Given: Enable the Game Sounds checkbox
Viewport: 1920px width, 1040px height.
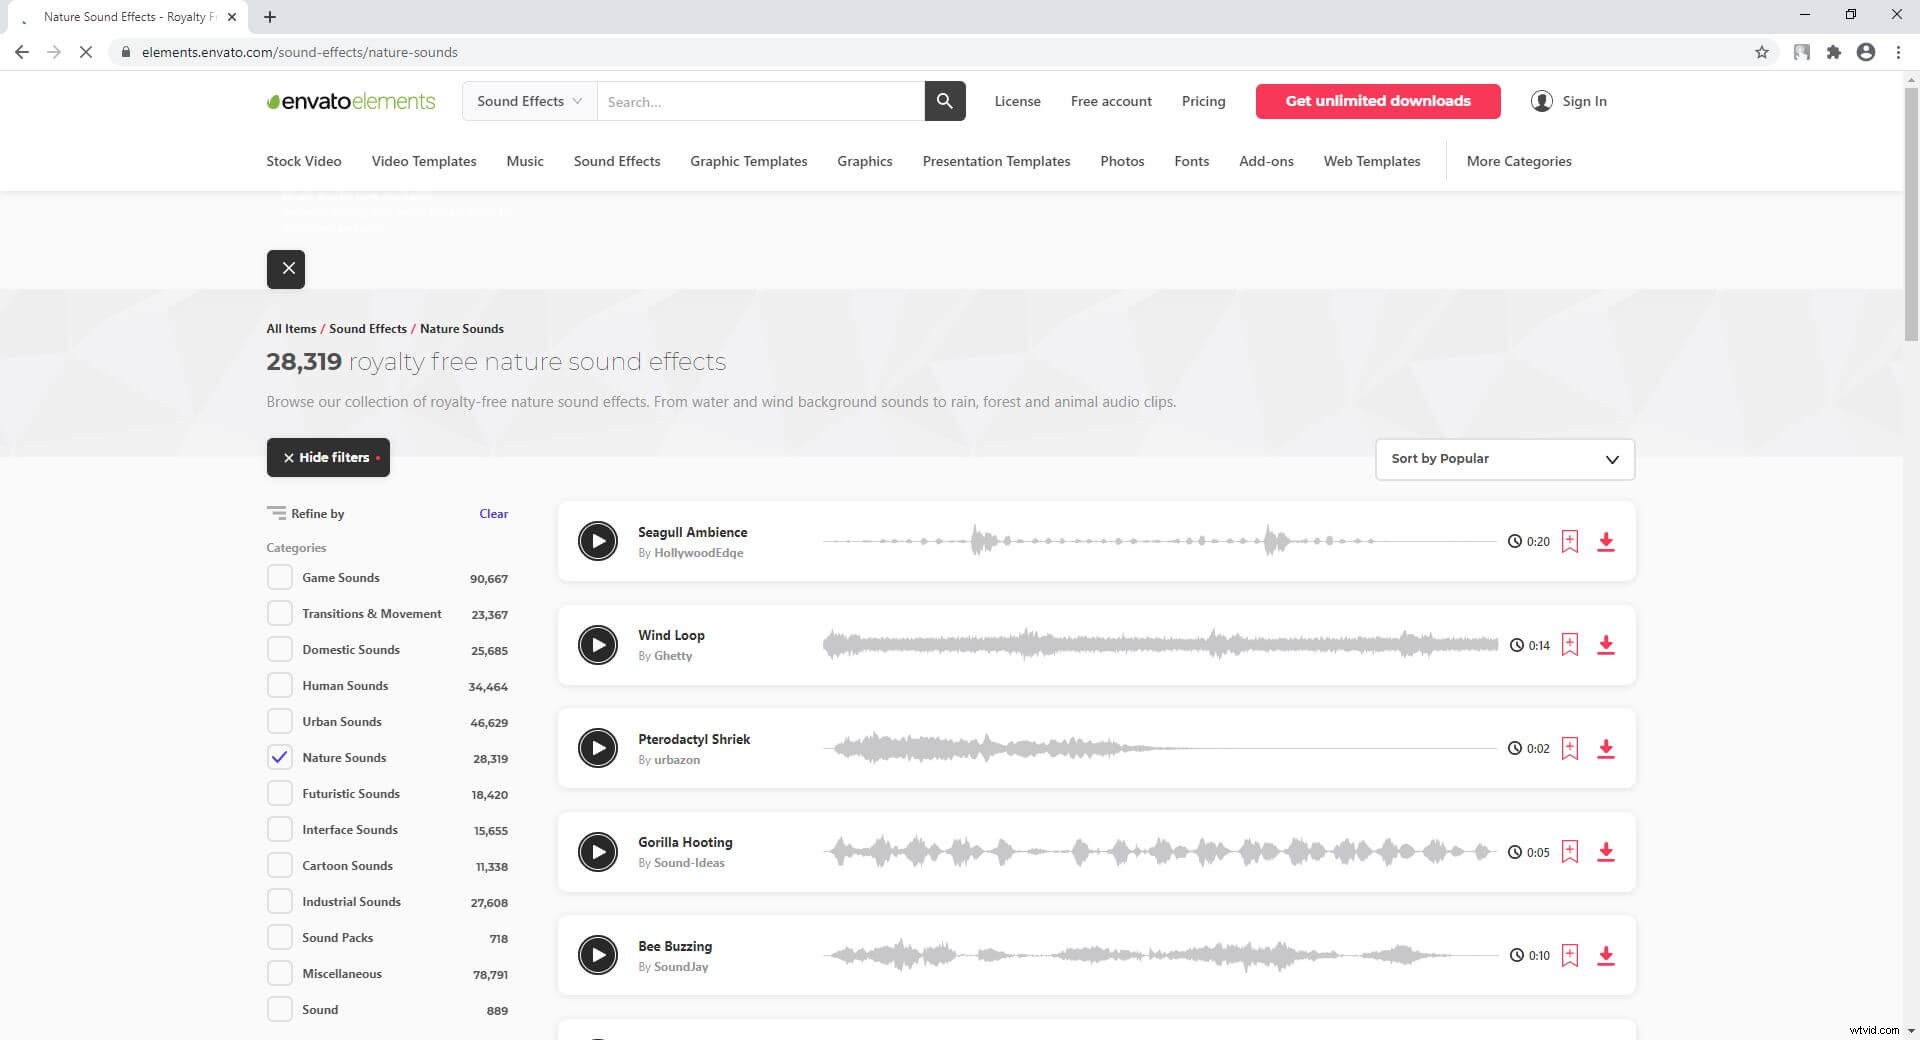Looking at the screenshot, I should 280,577.
